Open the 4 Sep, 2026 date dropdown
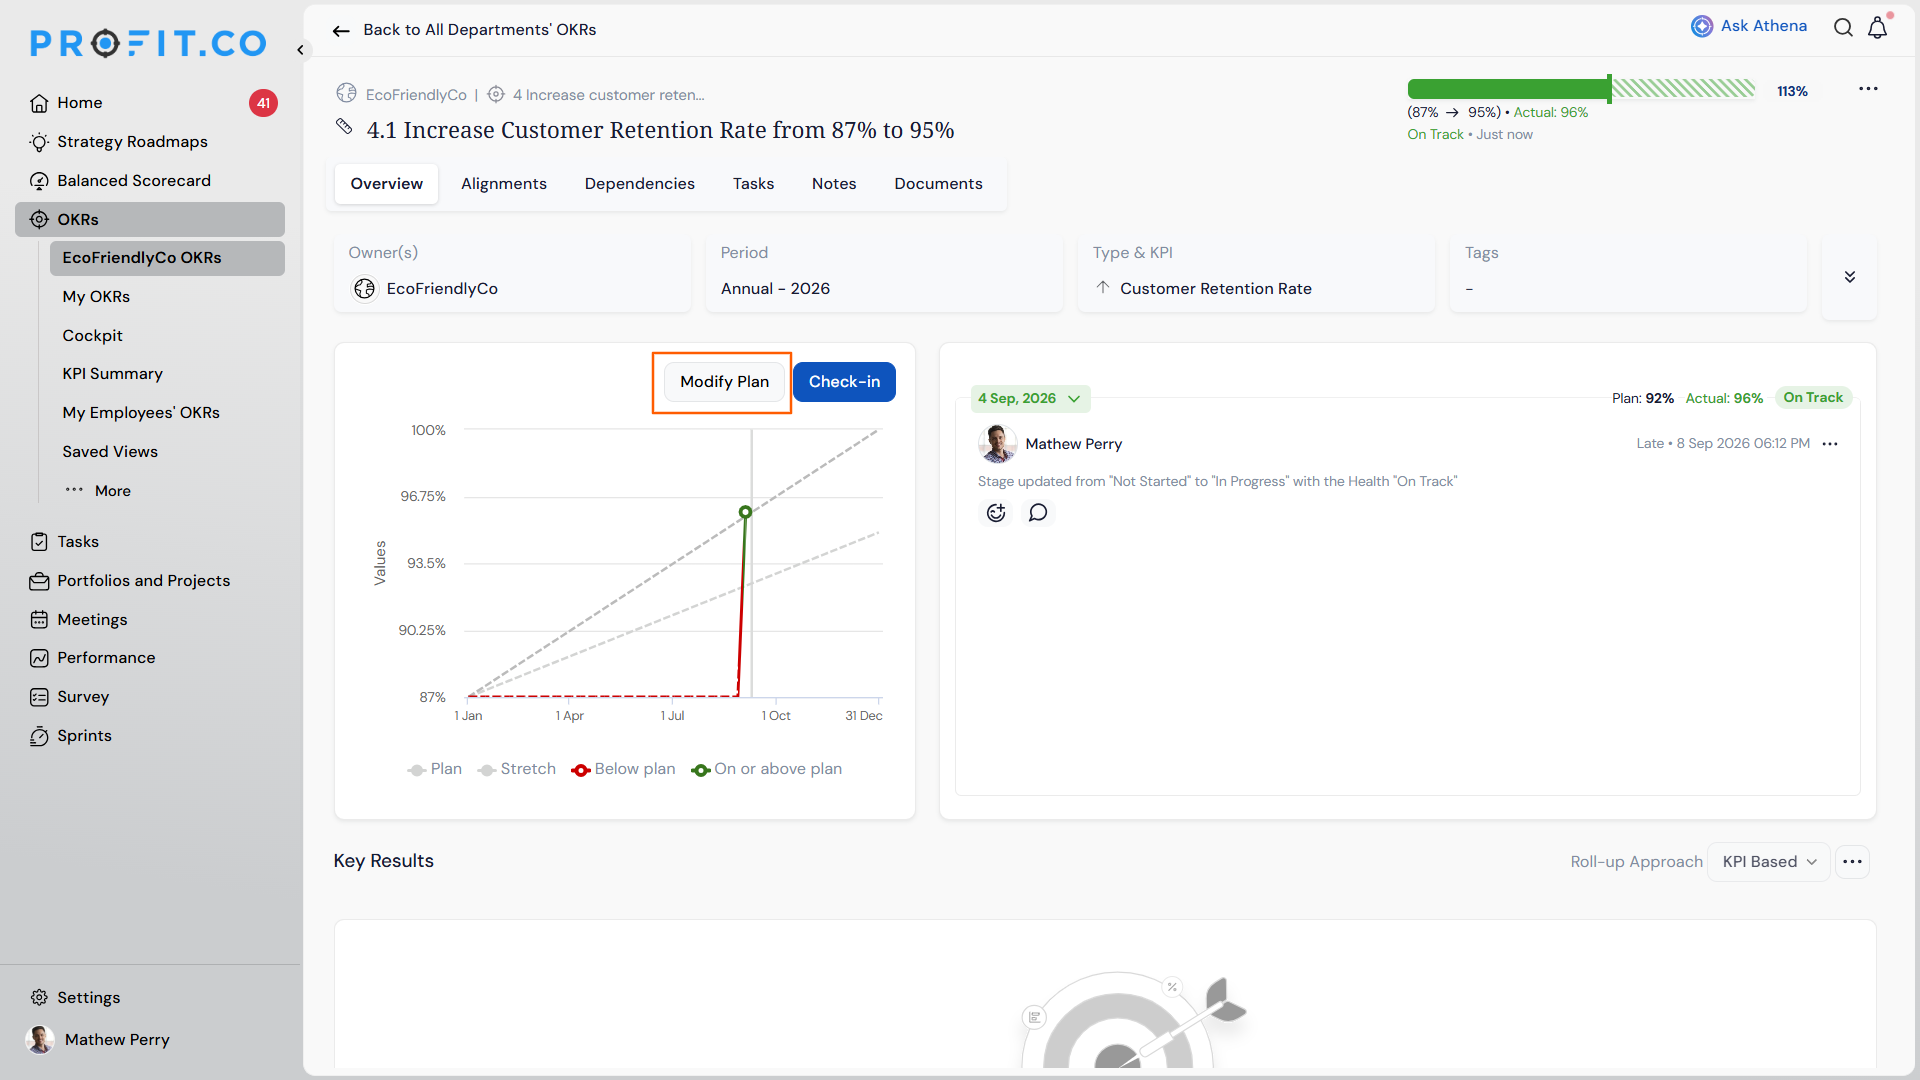1920x1080 pixels. tap(1030, 399)
